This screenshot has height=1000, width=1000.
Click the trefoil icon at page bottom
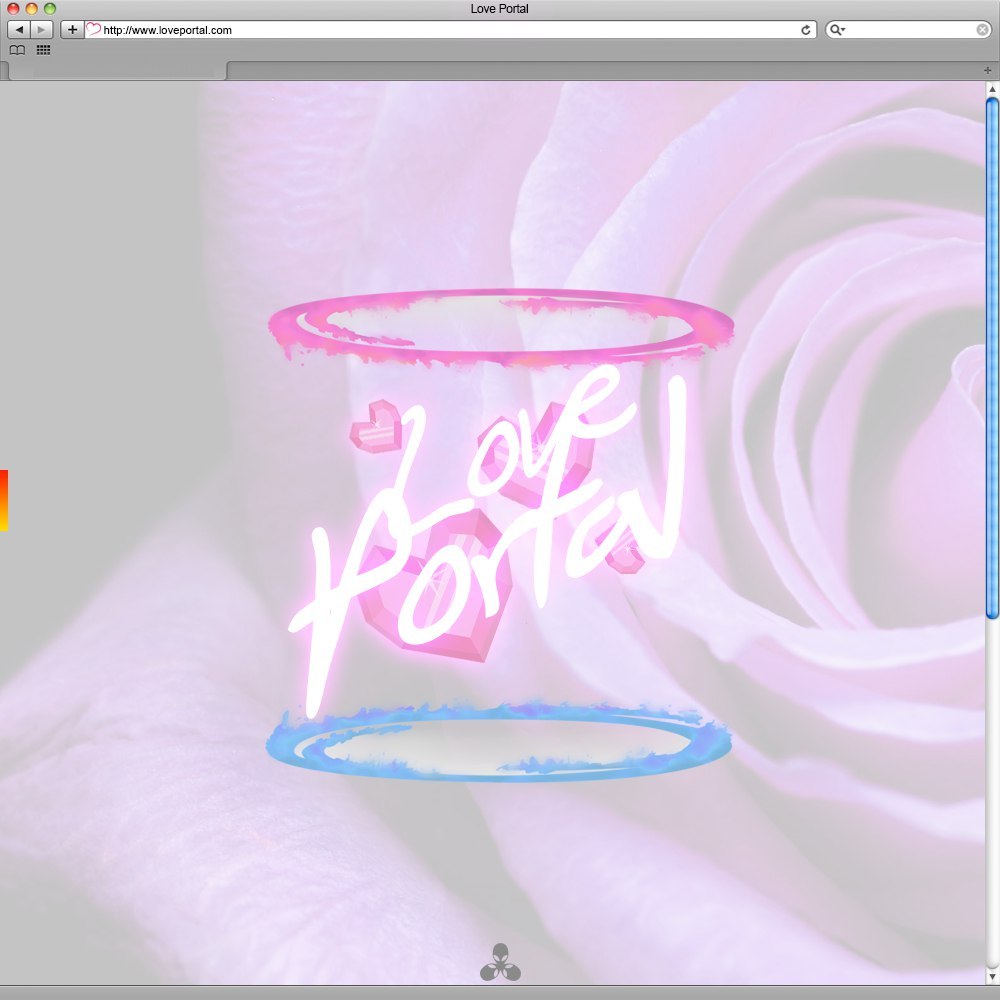(x=500, y=962)
